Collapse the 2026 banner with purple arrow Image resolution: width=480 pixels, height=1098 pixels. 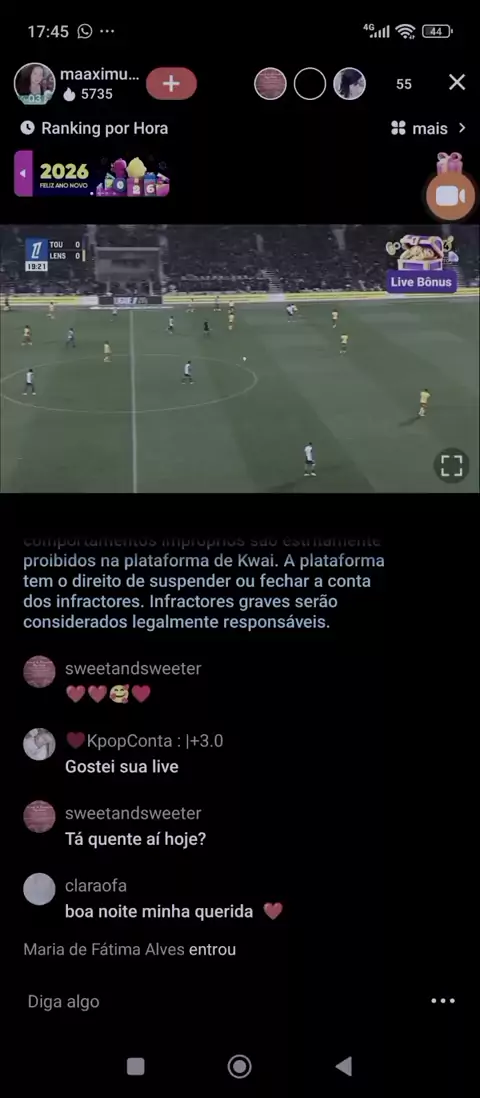(23, 173)
